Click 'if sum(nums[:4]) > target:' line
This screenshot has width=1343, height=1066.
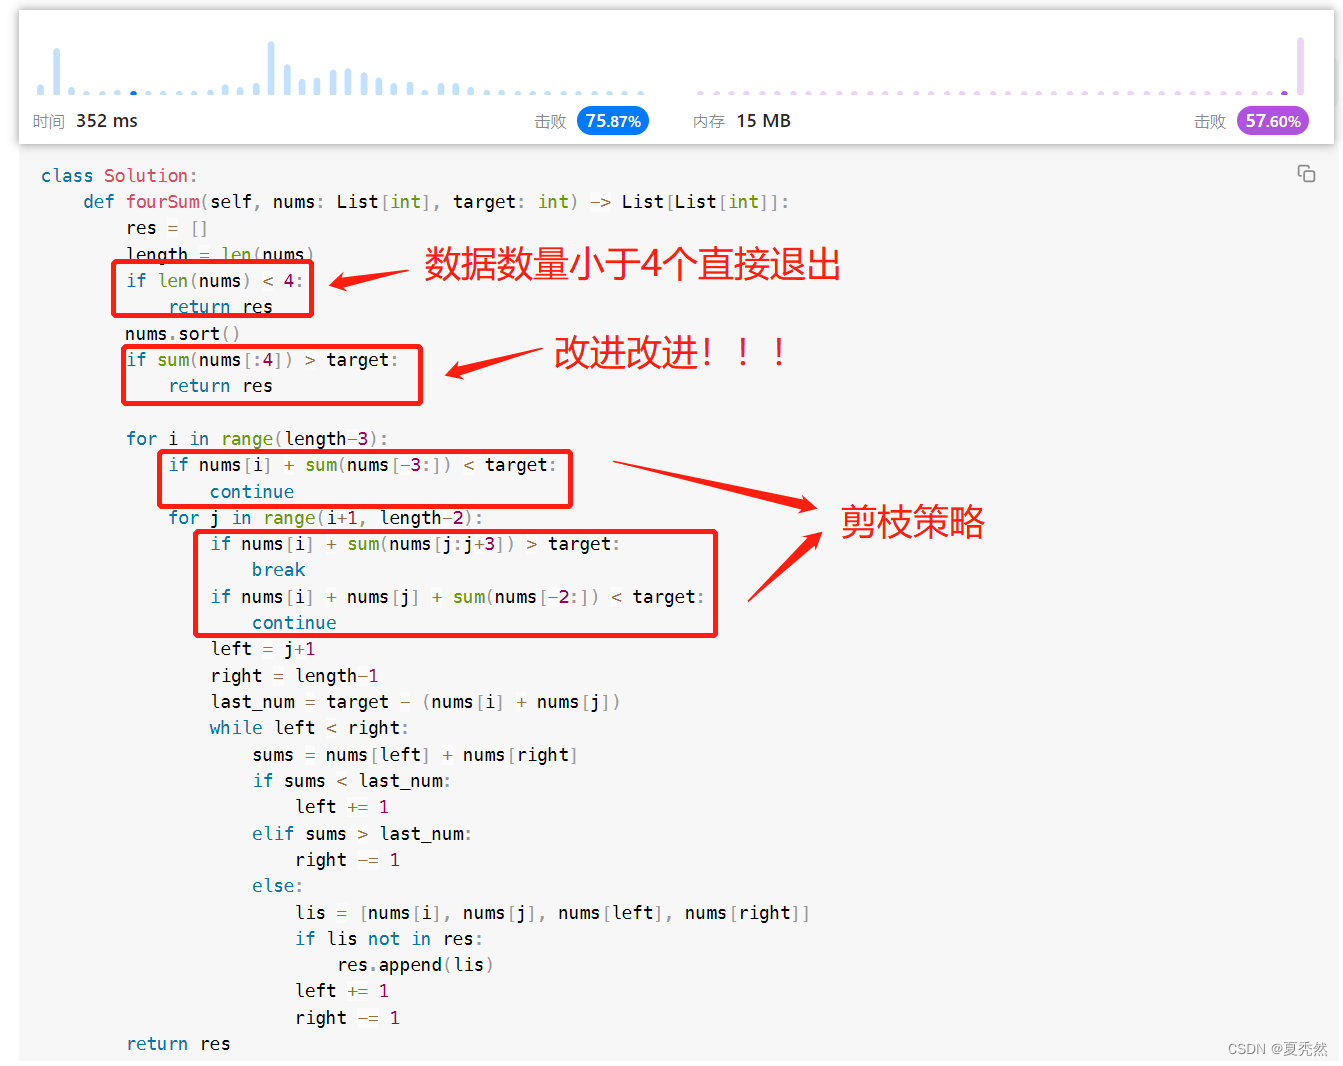point(262,360)
